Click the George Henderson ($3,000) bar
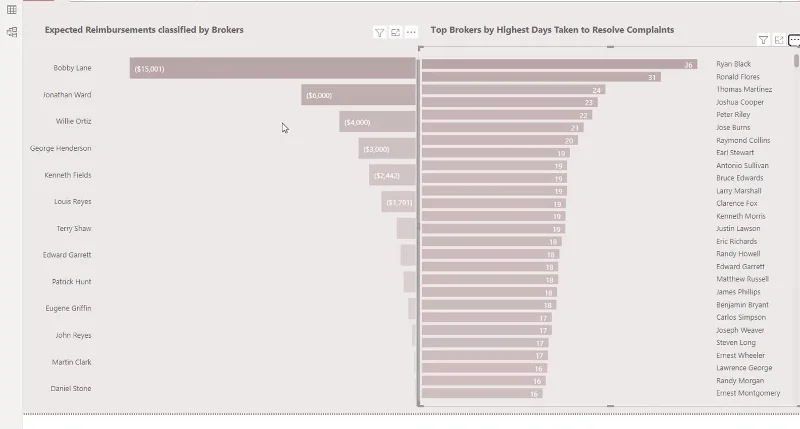 click(x=387, y=148)
